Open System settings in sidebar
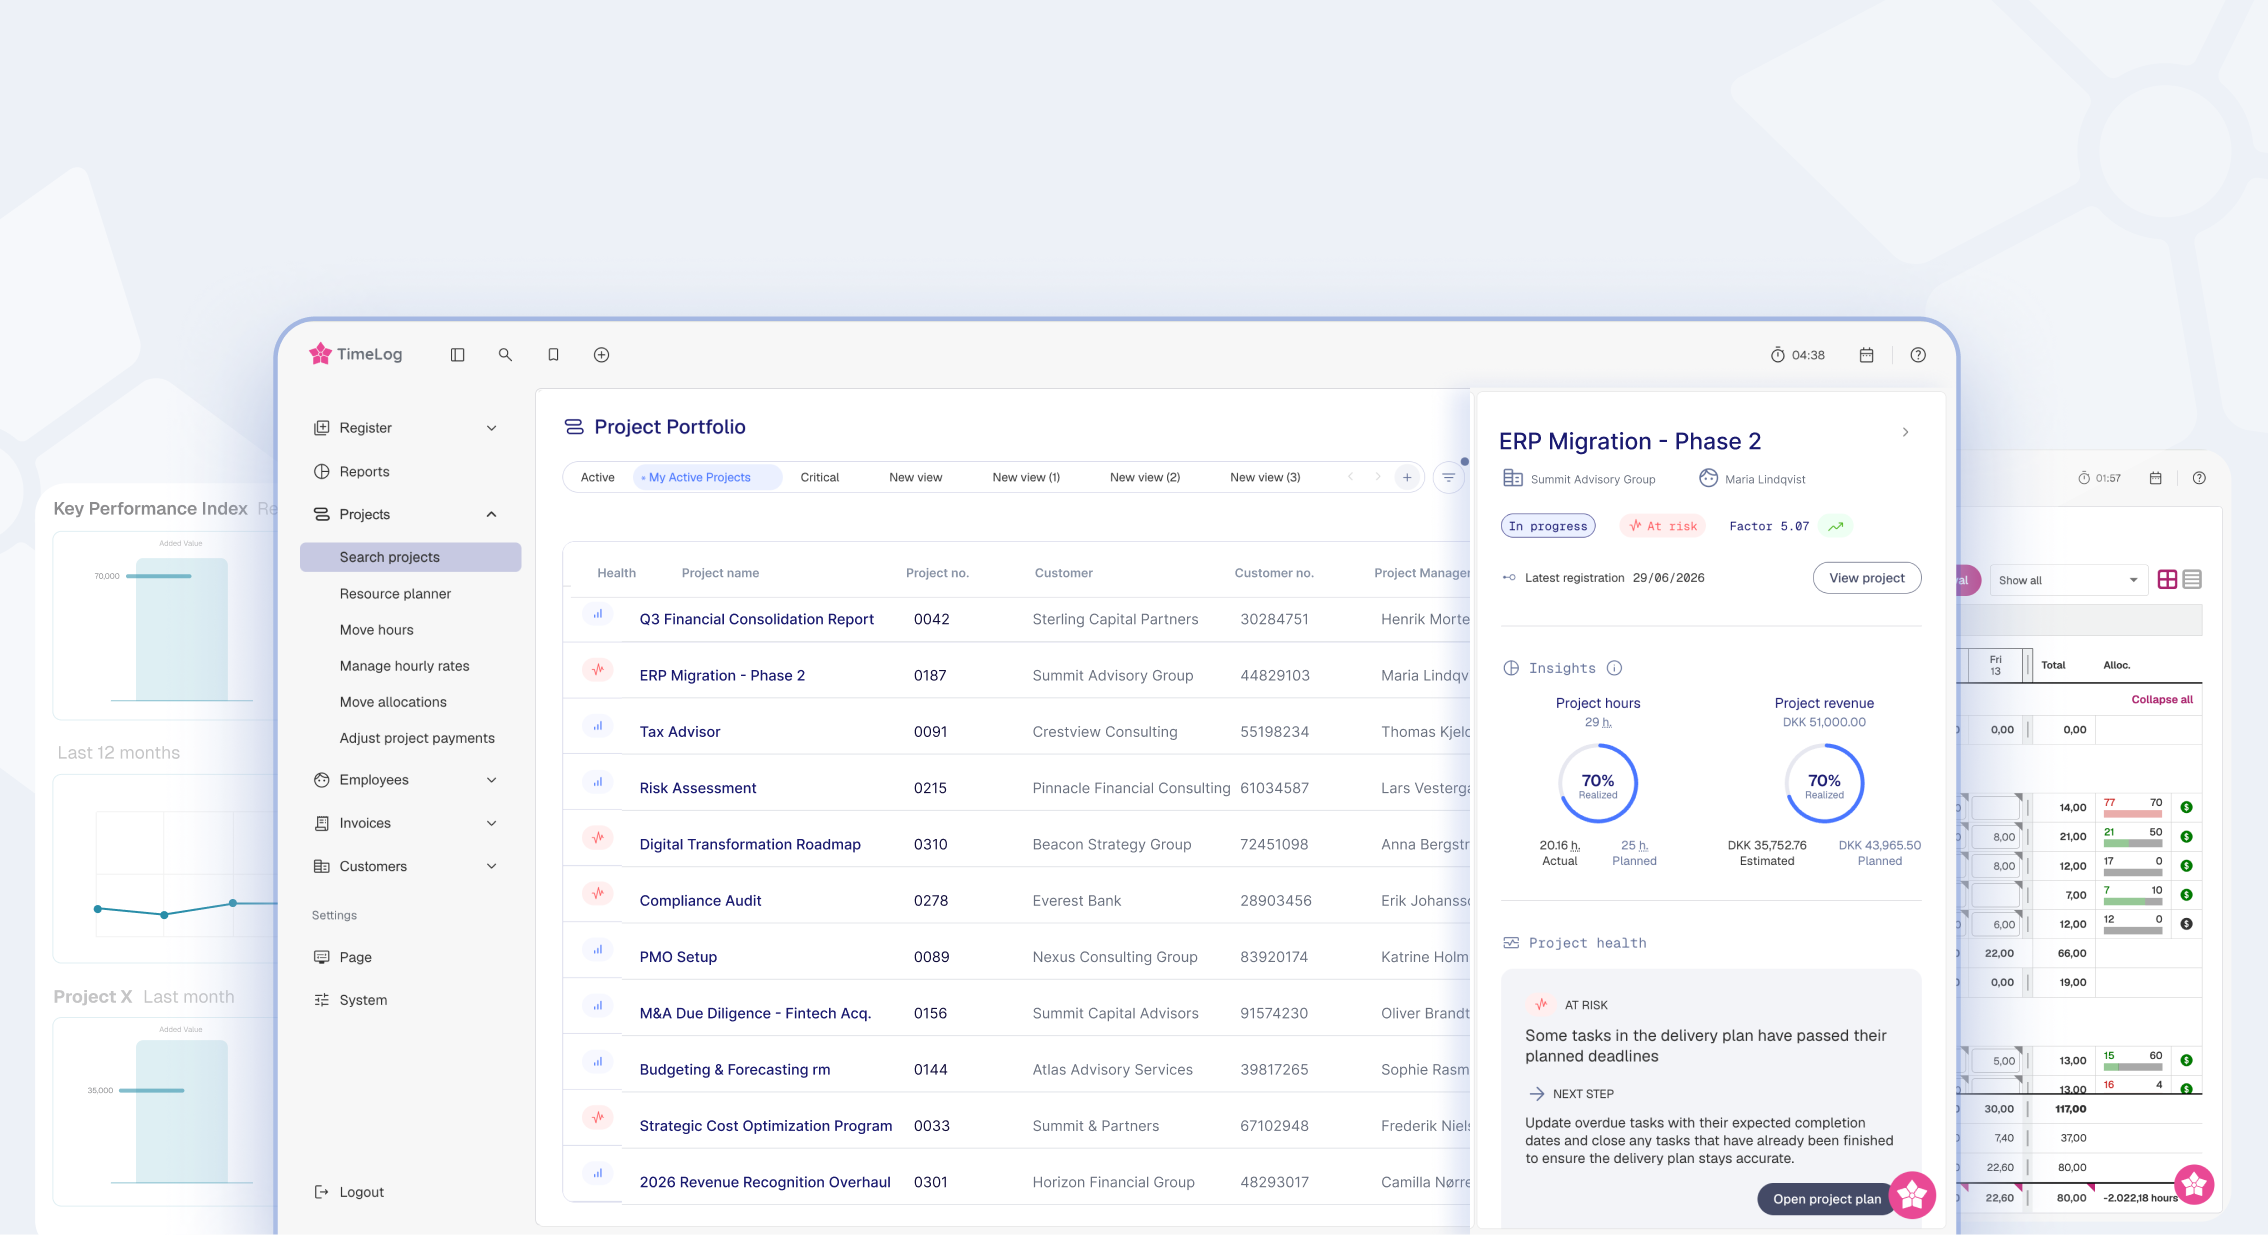This screenshot has width=2268, height=1235. (x=350, y=1000)
